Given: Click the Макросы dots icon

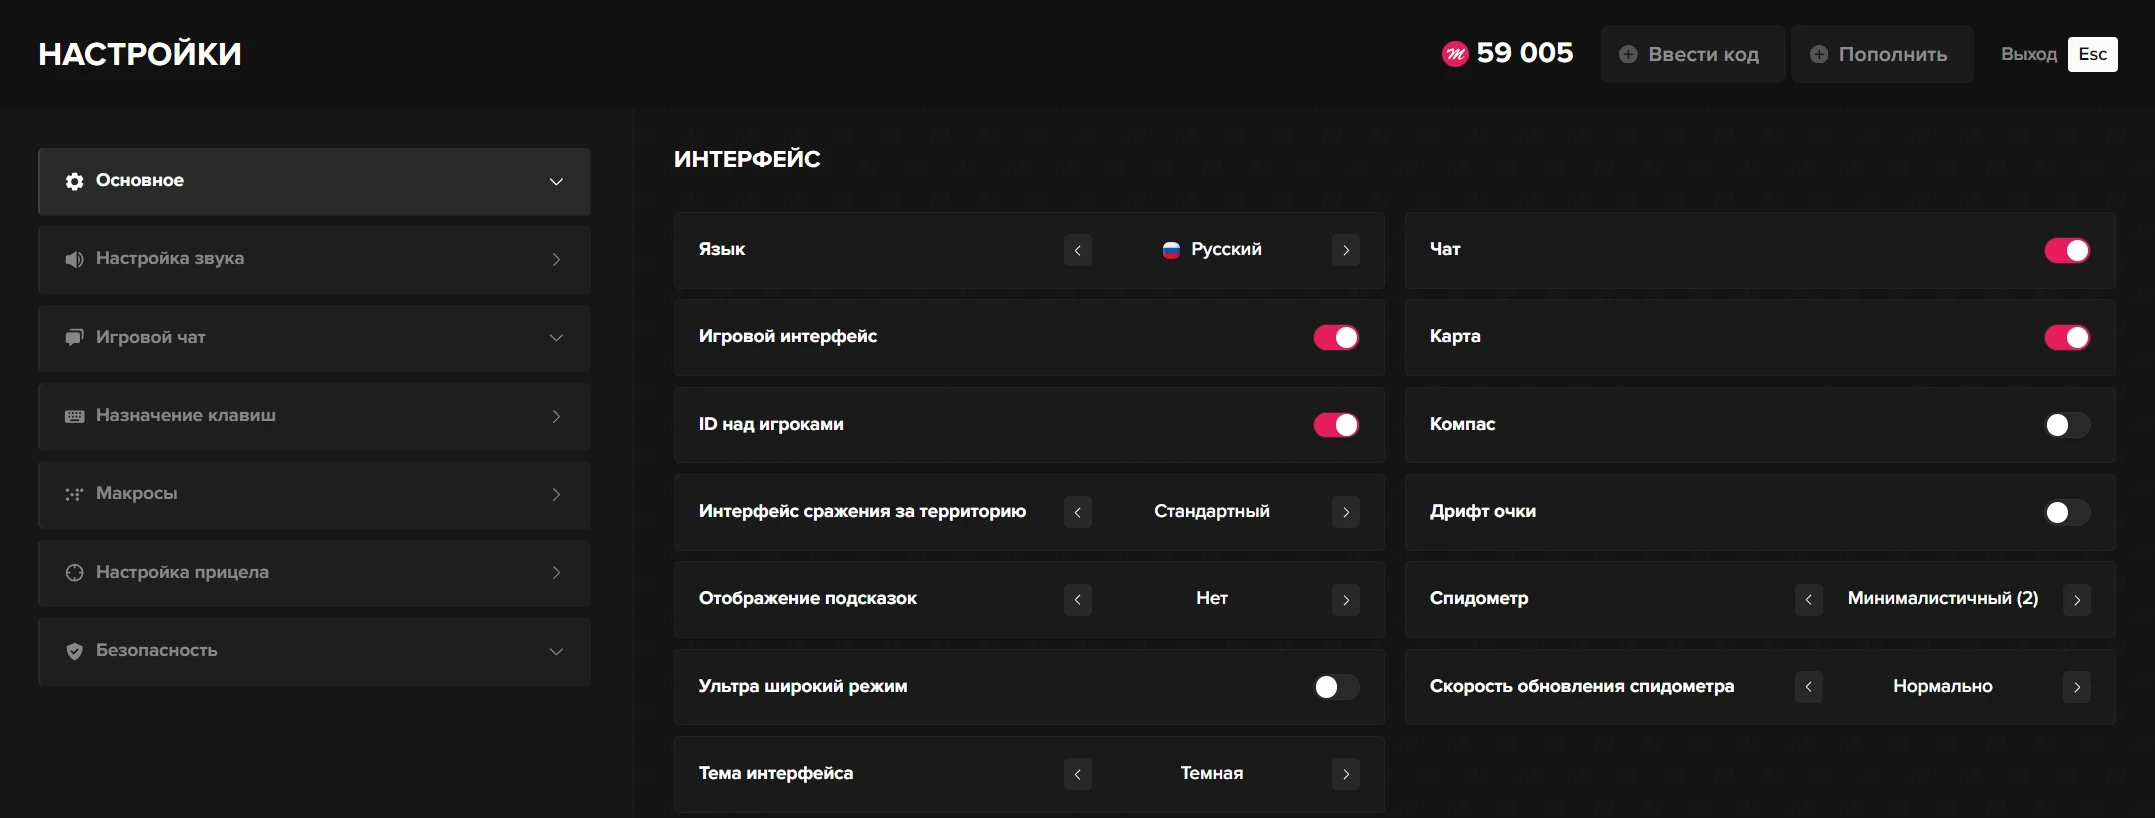Looking at the screenshot, I should (x=74, y=494).
